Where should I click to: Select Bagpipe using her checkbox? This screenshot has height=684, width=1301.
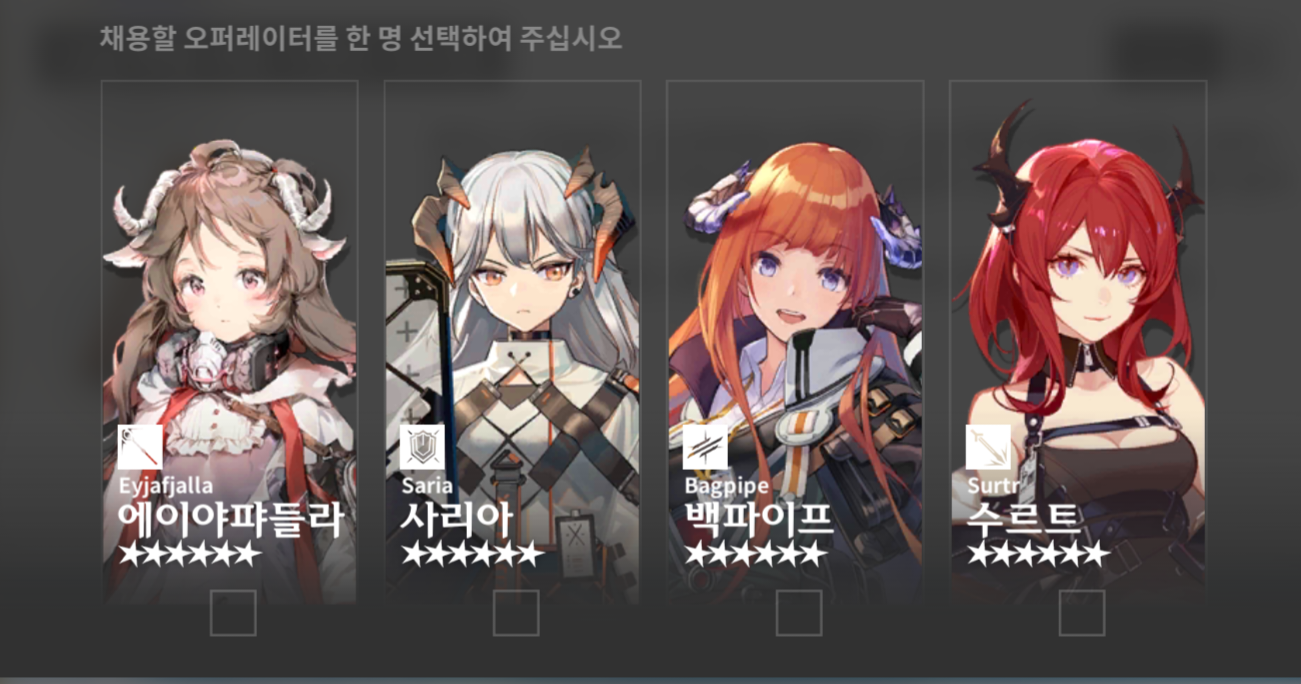coord(799,613)
